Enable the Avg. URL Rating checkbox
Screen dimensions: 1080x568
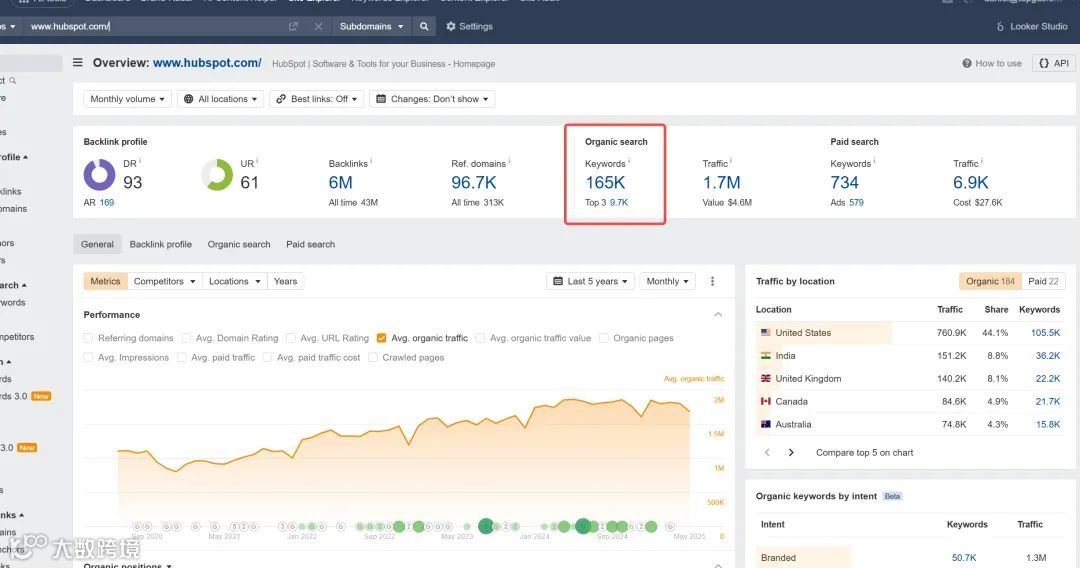pyautogui.click(x=291, y=338)
